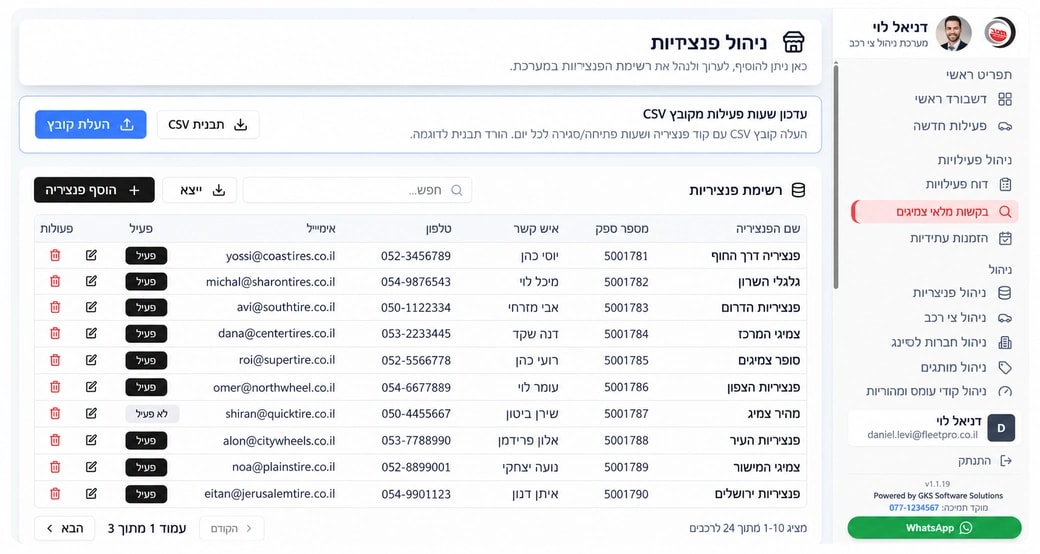1040x554 pixels.
Task: Open דוח פעילויות in the sidebar
Action: coord(968,184)
